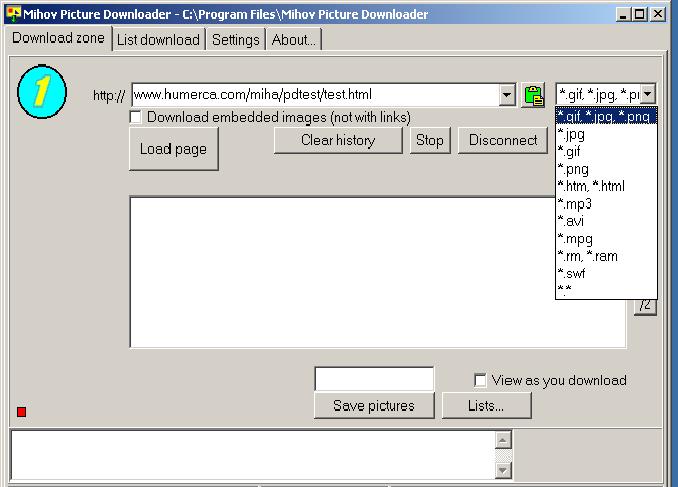Click the Clear history button
678x487 pixels.
point(338,140)
